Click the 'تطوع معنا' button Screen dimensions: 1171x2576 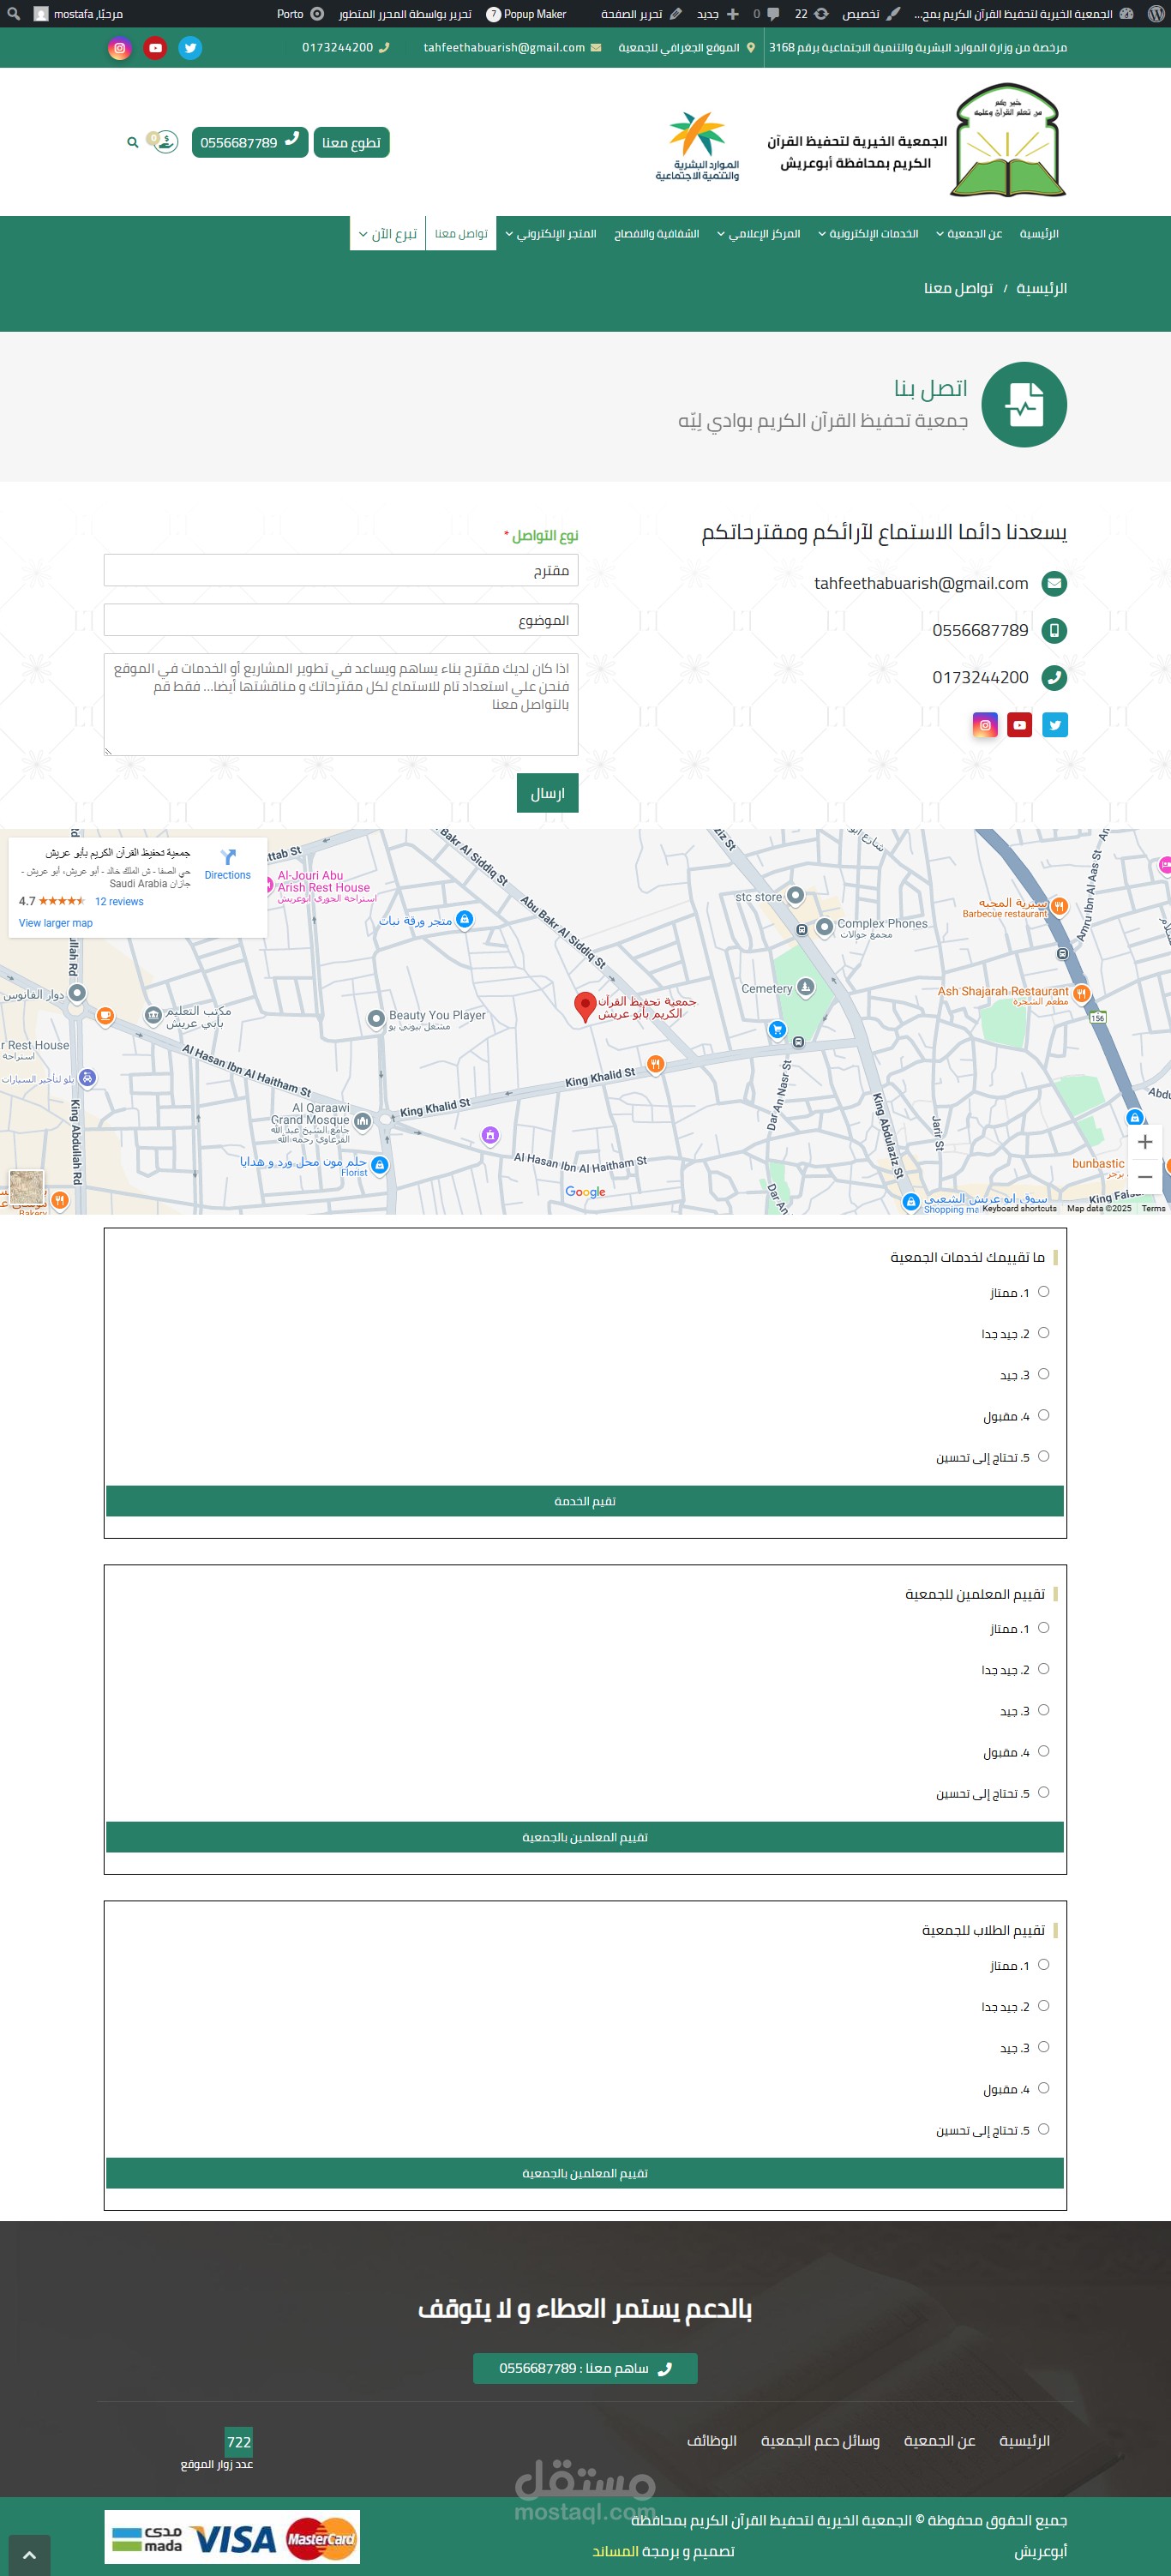click(351, 142)
